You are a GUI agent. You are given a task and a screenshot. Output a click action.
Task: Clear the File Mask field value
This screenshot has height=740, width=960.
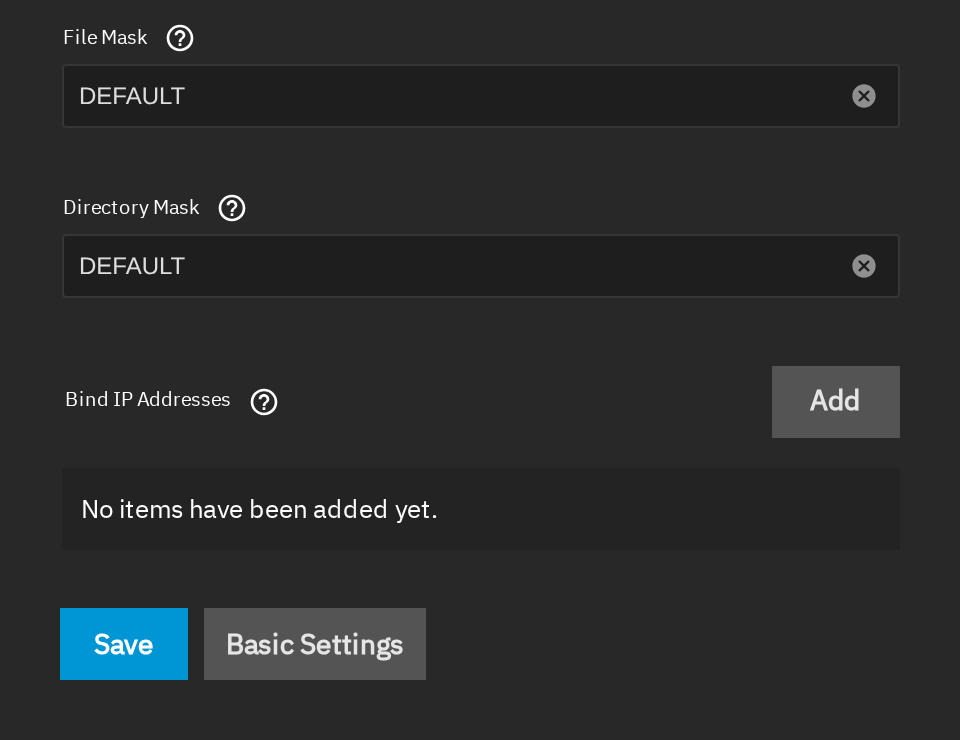[864, 96]
